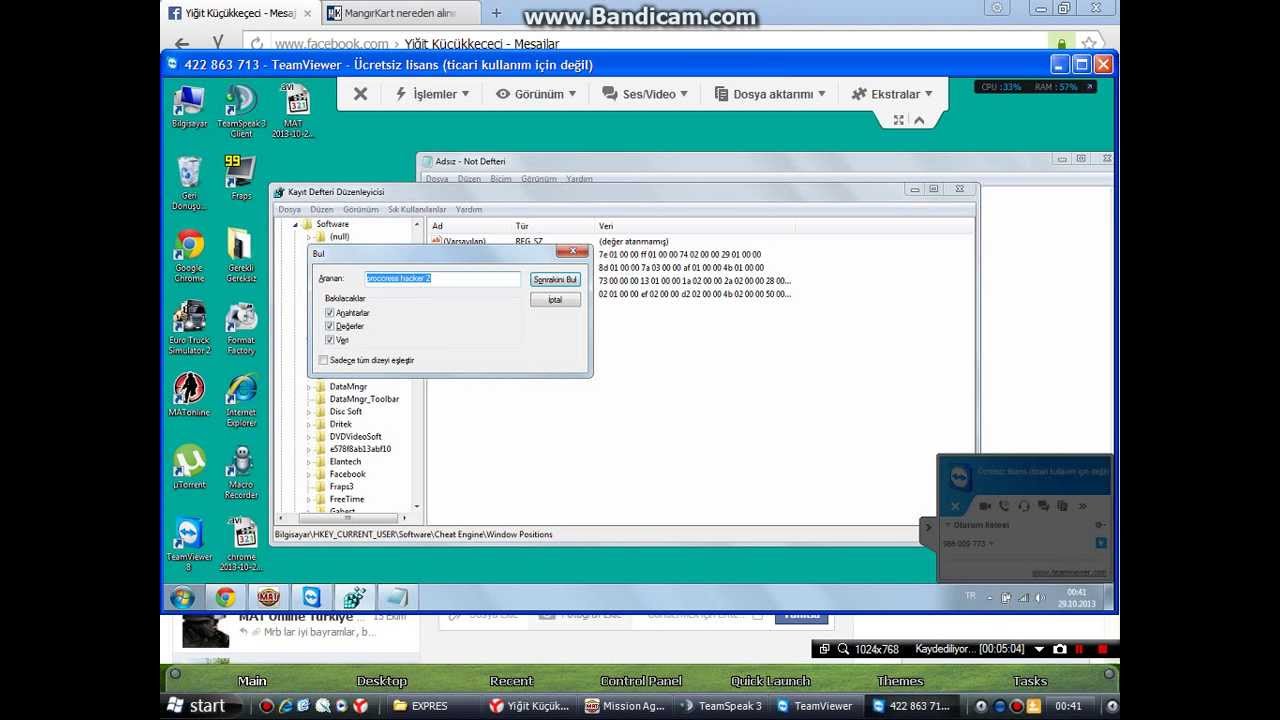Open the Dosya menu in the Registry Editor
The width and height of the screenshot is (1280, 720).
coord(289,210)
